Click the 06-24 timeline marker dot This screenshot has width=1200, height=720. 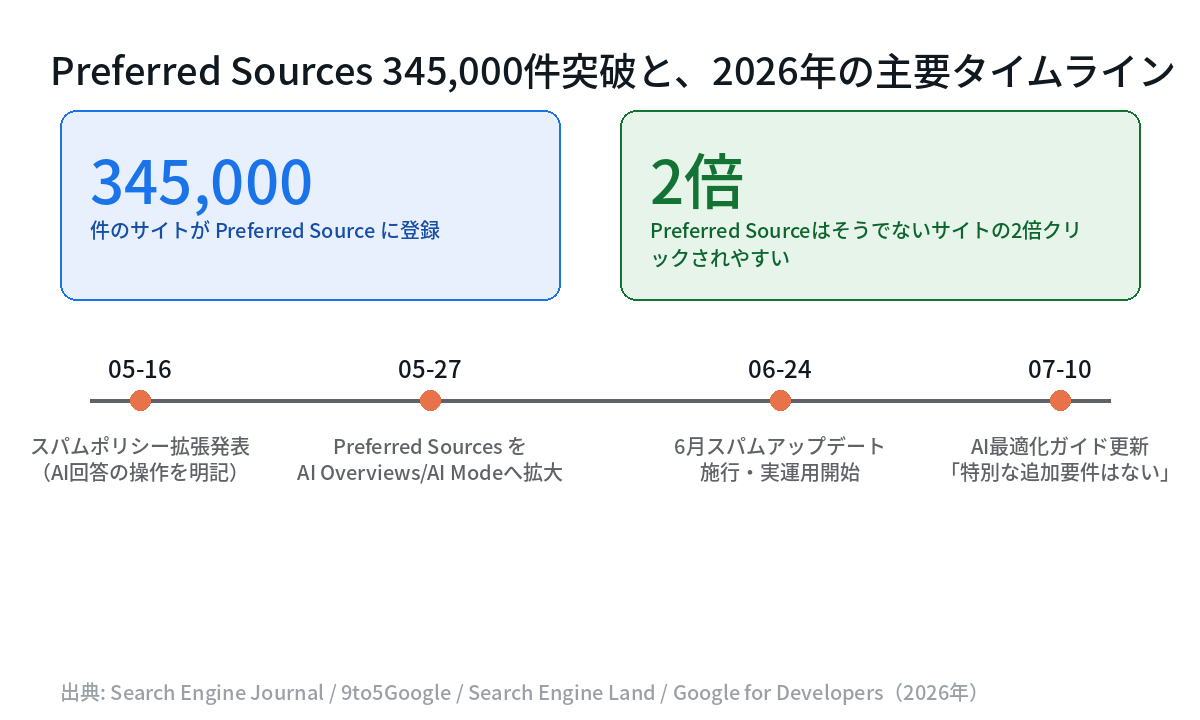780,401
